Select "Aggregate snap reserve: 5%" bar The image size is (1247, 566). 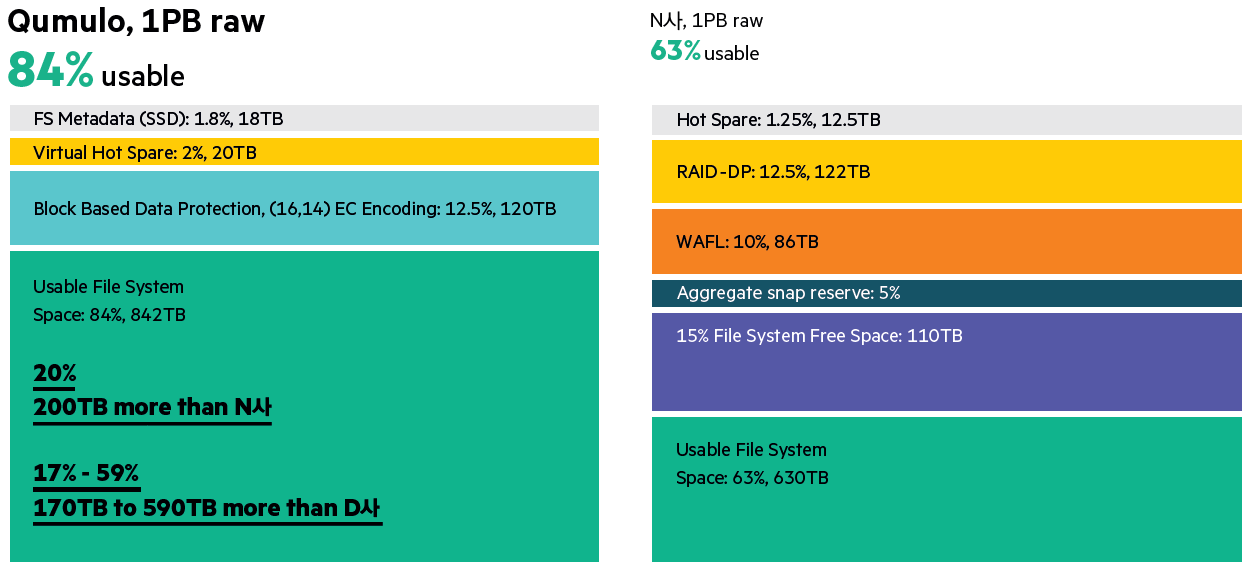click(947, 293)
